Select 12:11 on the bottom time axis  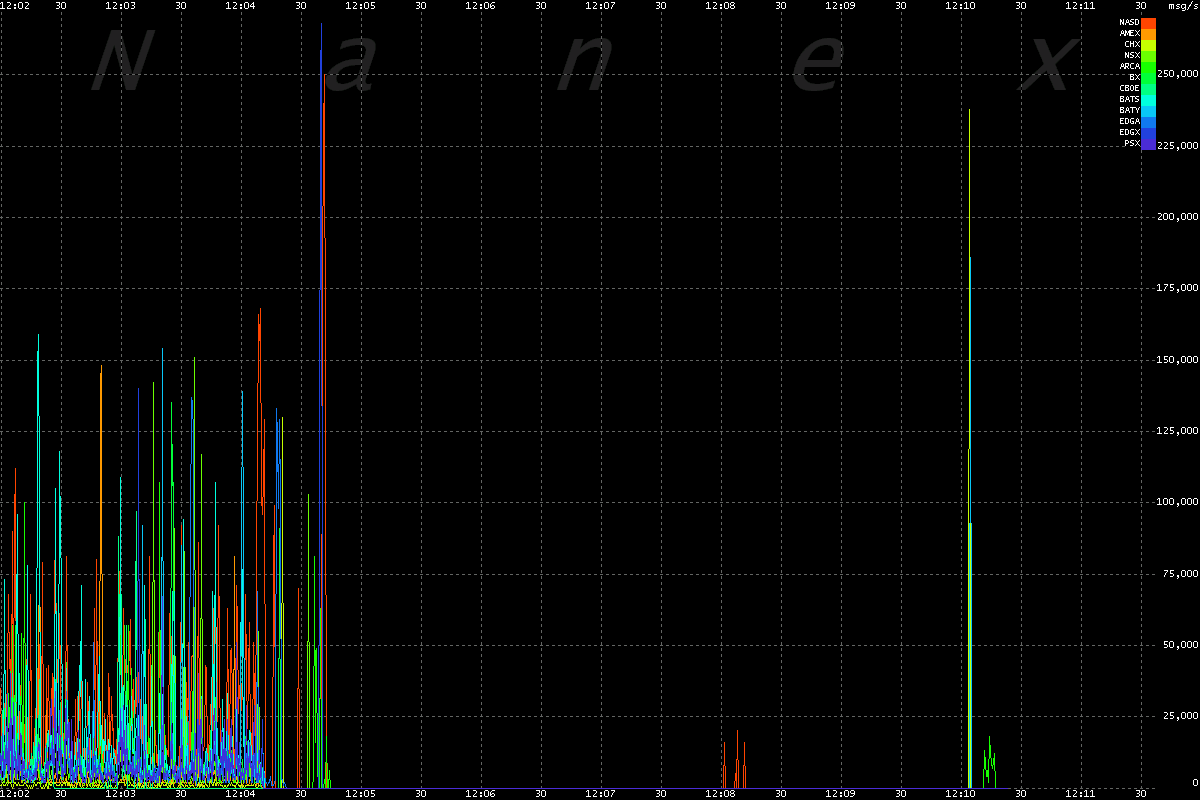[1080, 794]
